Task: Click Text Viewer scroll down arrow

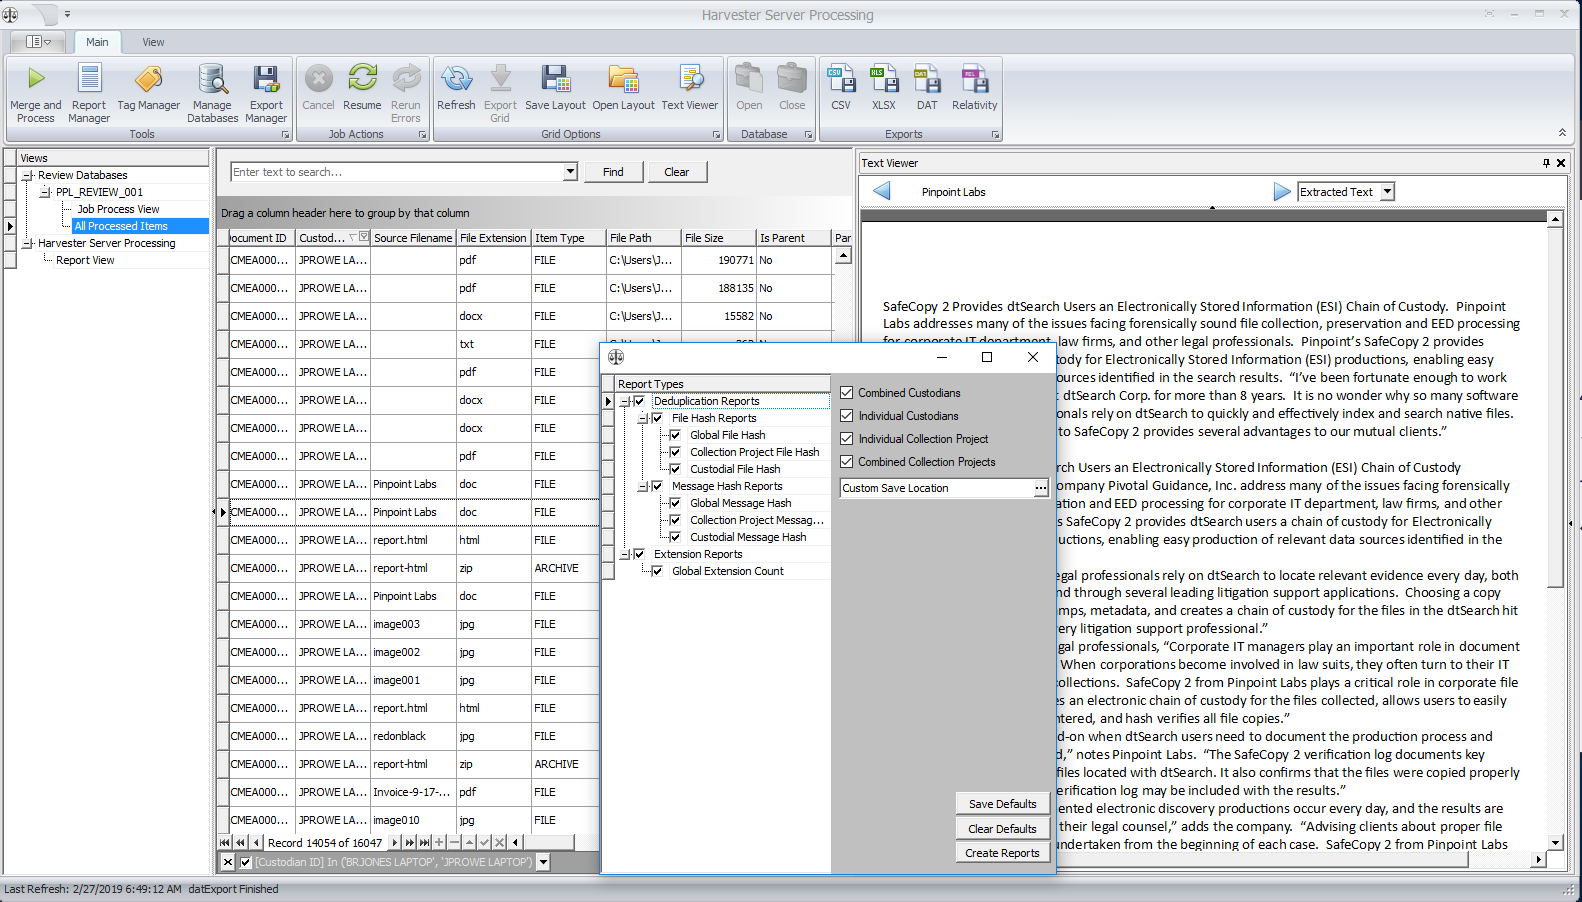Action: pyautogui.click(x=1555, y=843)
